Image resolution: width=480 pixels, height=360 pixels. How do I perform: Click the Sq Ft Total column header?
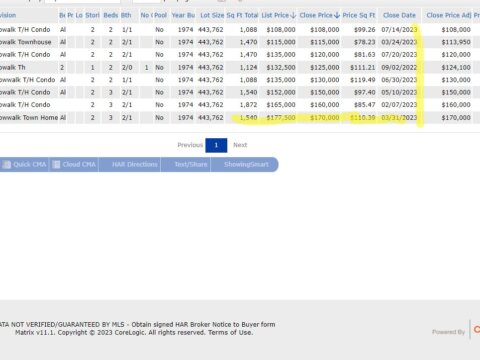pos(242,15)
